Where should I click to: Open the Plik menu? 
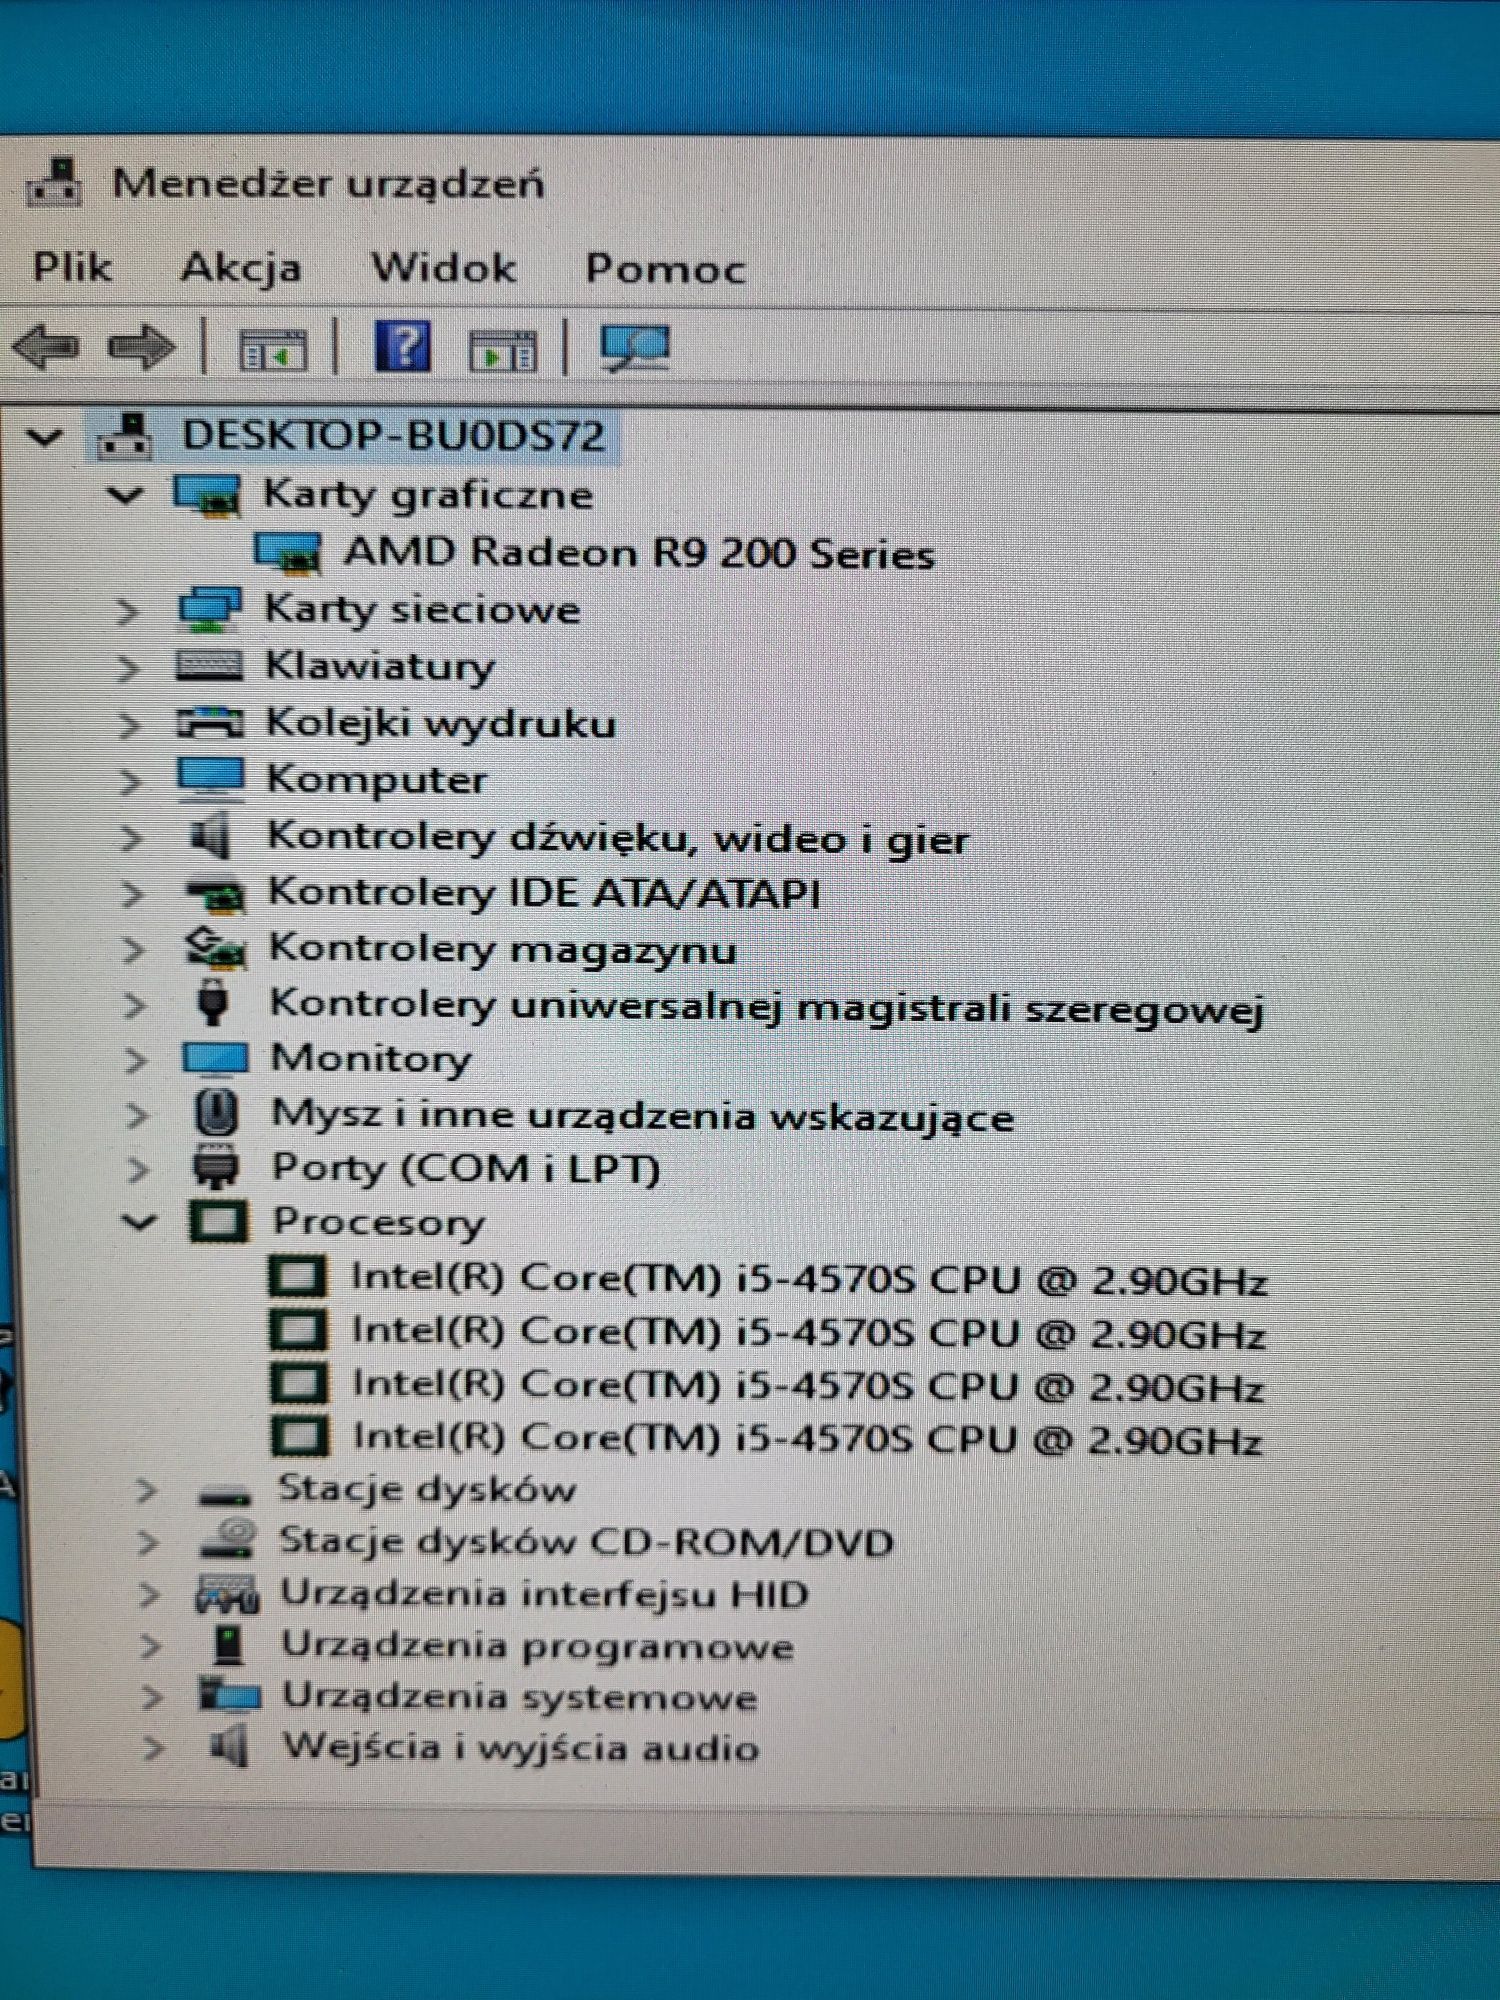pyautogui.click(x=71, y=267)
